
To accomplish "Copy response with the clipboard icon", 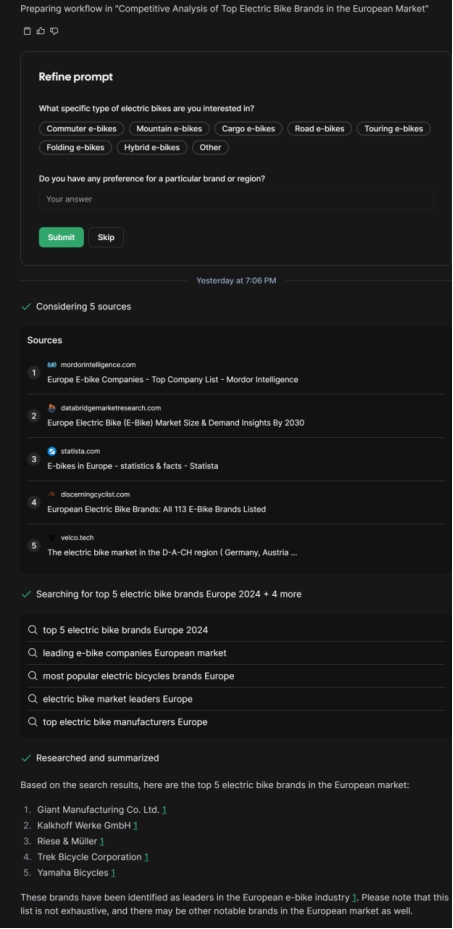I will click(x=27, y=31).
